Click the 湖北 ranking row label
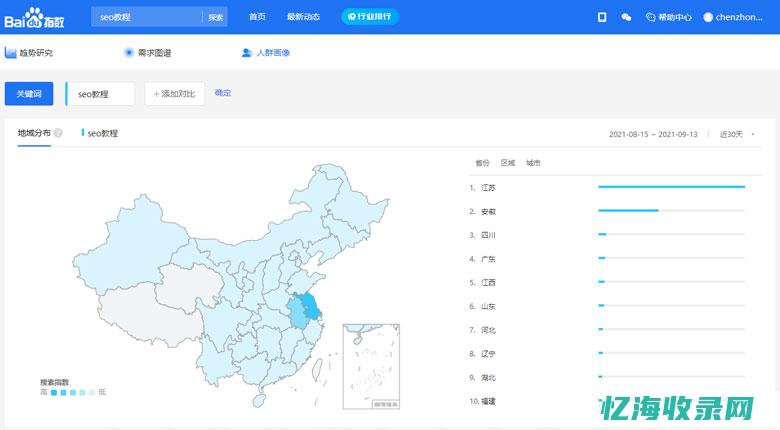 488,377
